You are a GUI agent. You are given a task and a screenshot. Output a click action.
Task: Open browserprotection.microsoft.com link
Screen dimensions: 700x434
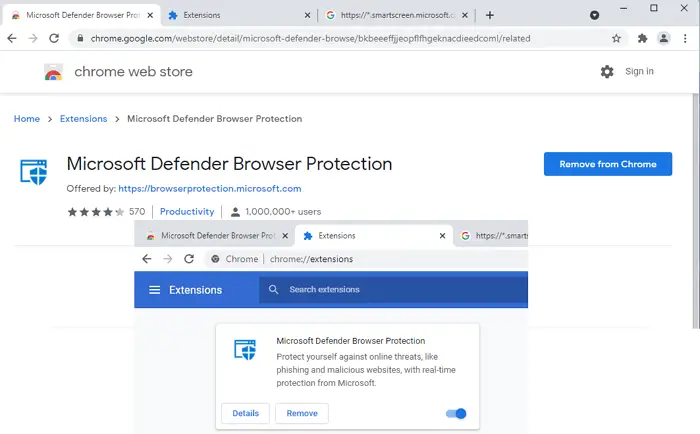210,189
